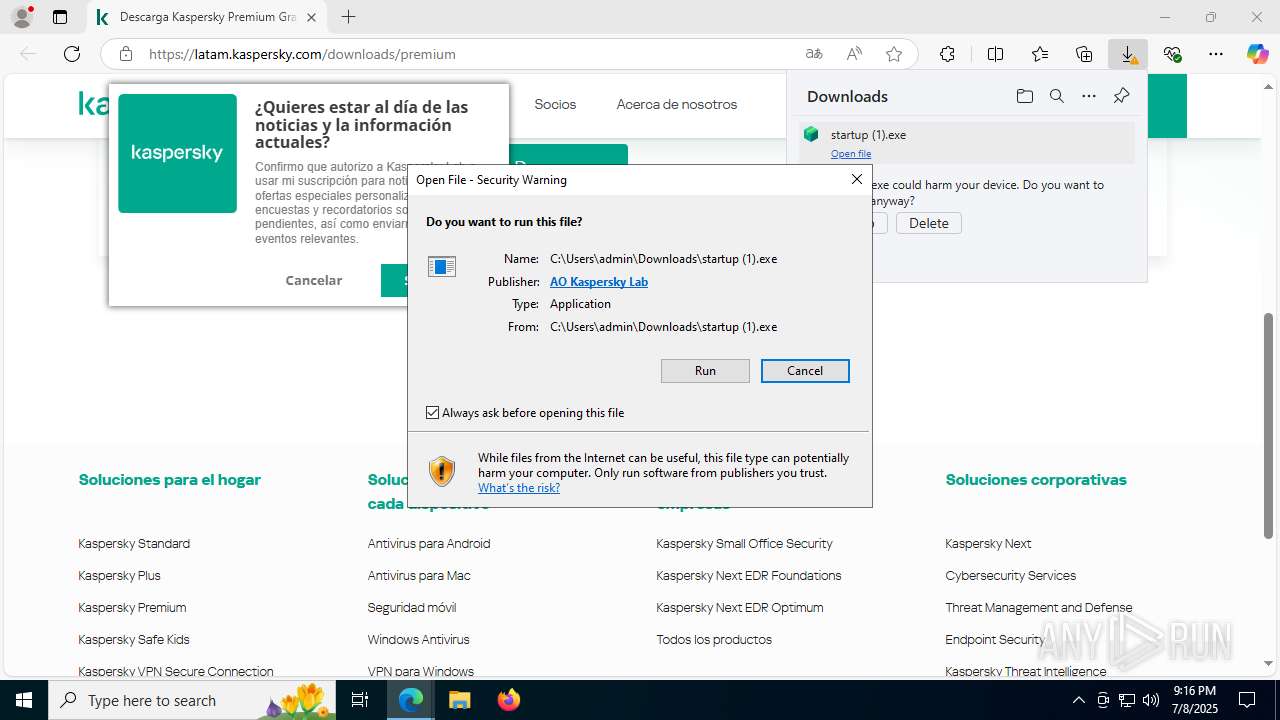This screenshot has width=1280, height=720.
Task: Open Todos los productos link
Action: 714,639
